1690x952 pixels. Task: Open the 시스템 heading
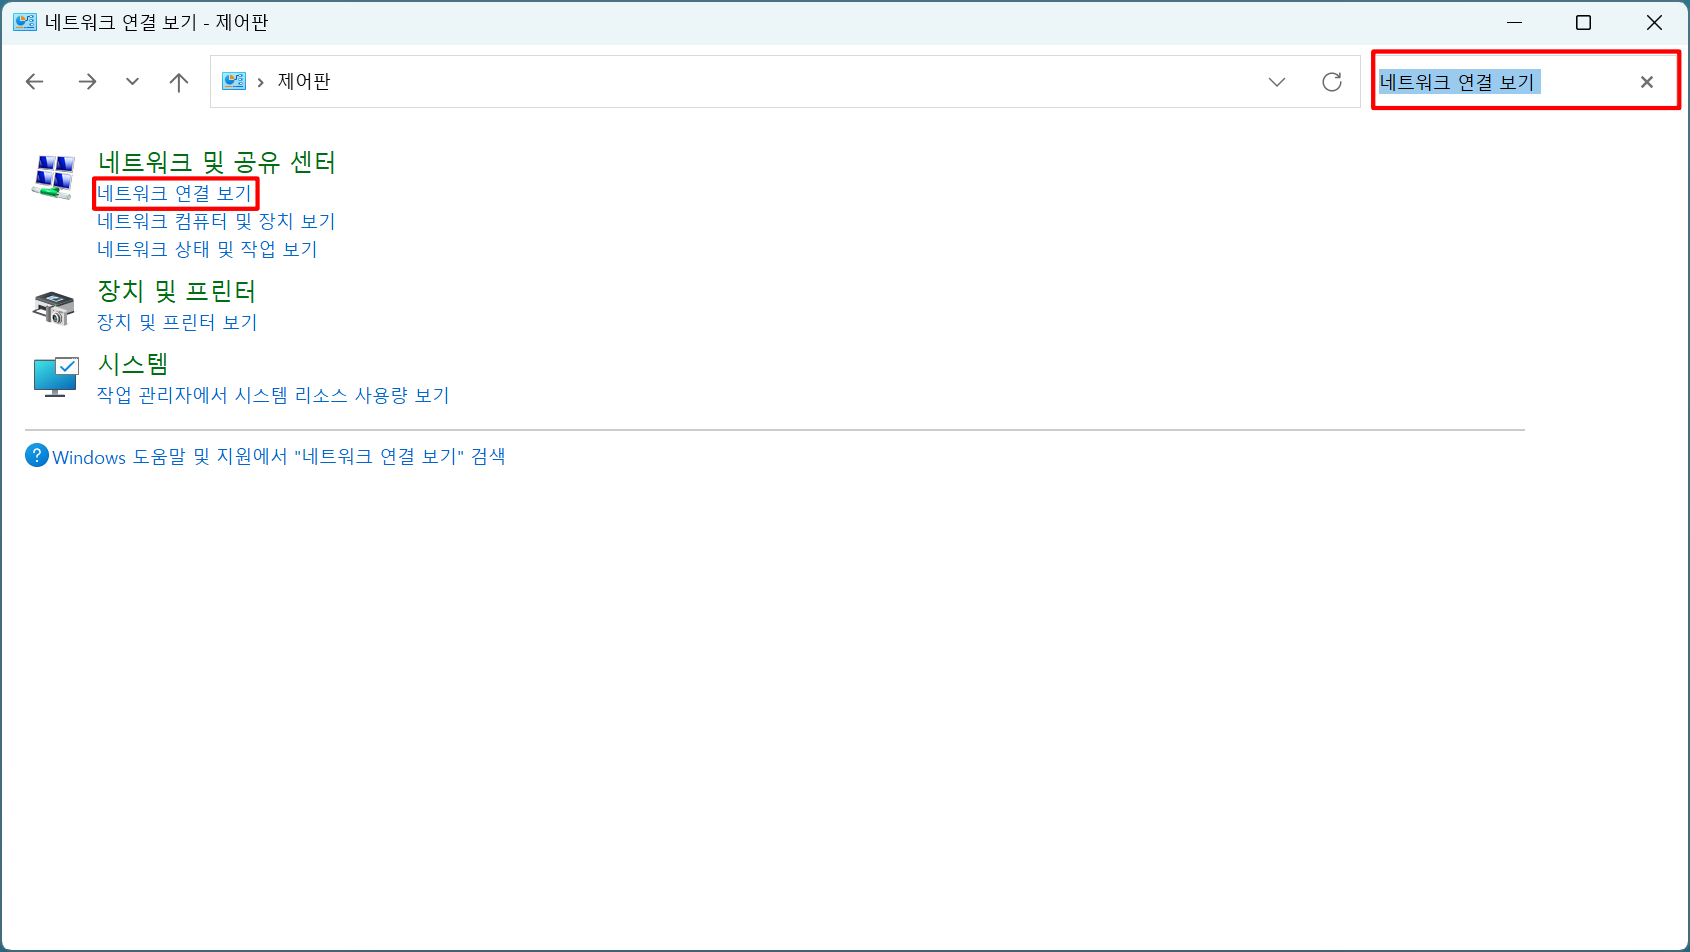pos(133,364)
